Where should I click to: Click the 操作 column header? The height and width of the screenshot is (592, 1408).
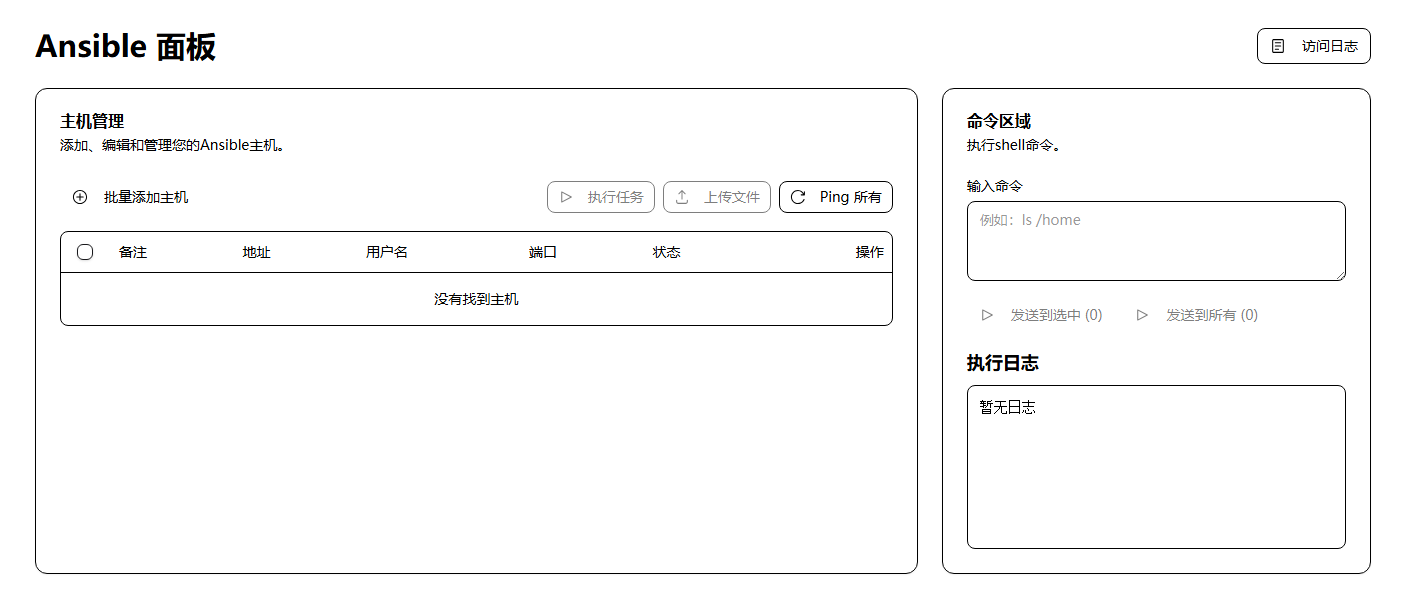[x=870, y=252]
